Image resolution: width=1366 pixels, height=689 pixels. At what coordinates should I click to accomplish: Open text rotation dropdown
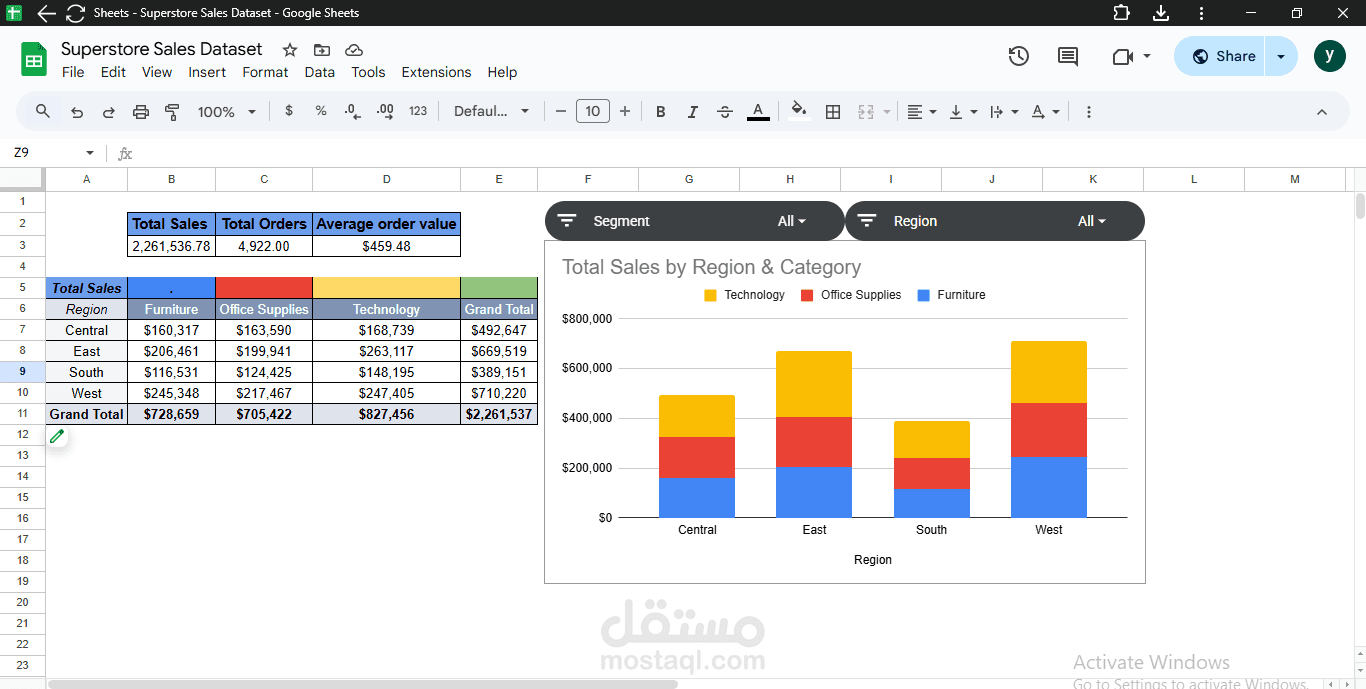pyautogui.click(x=1045, y=112)
